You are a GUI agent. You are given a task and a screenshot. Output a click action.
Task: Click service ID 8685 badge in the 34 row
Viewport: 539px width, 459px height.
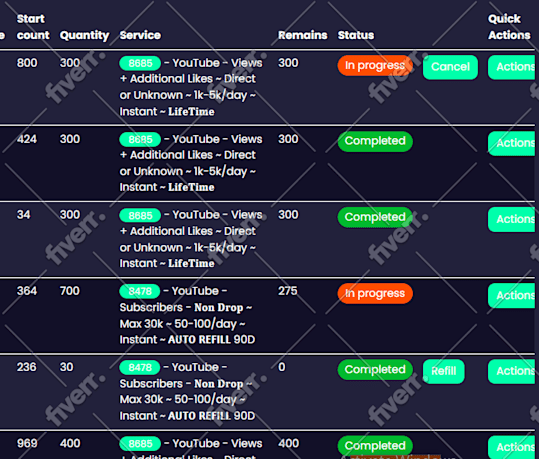point(140,216)
